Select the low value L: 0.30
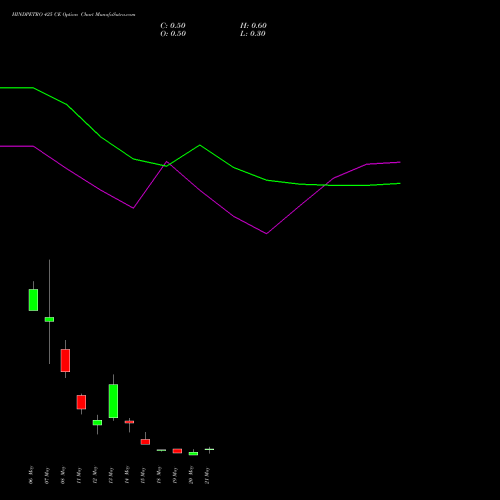This screenshot has height=500, width=500. (x=253, y=34)
